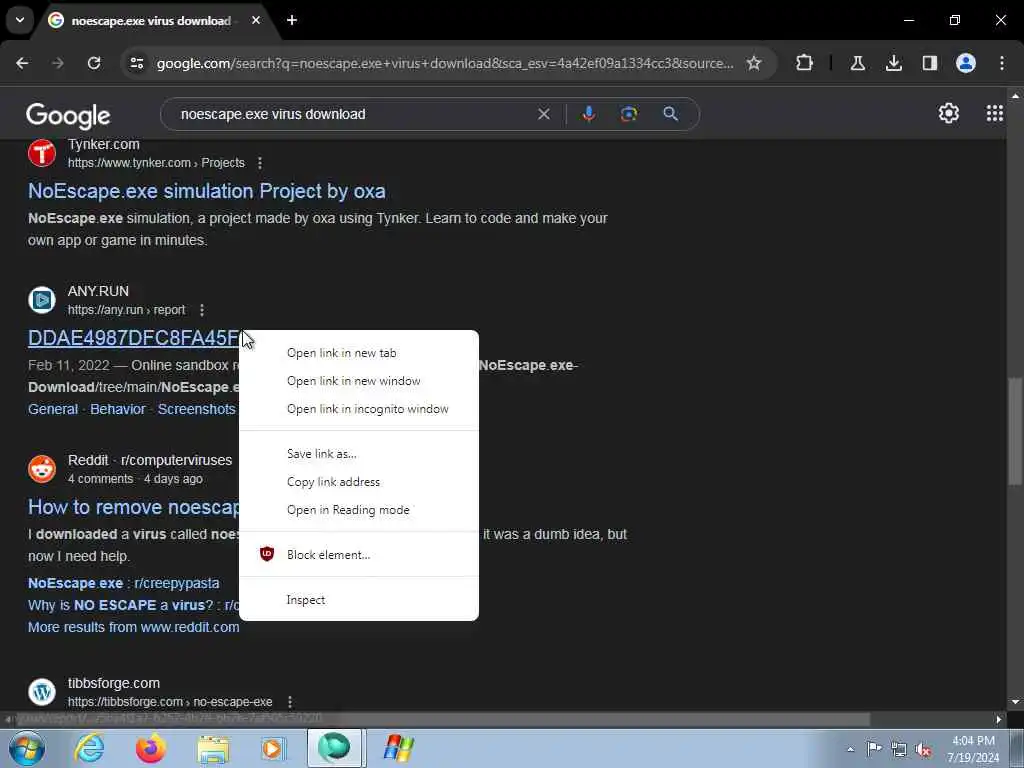Go back to the previous page
The width and height of the screenshot is (1024, 768).
coord(22,63)
